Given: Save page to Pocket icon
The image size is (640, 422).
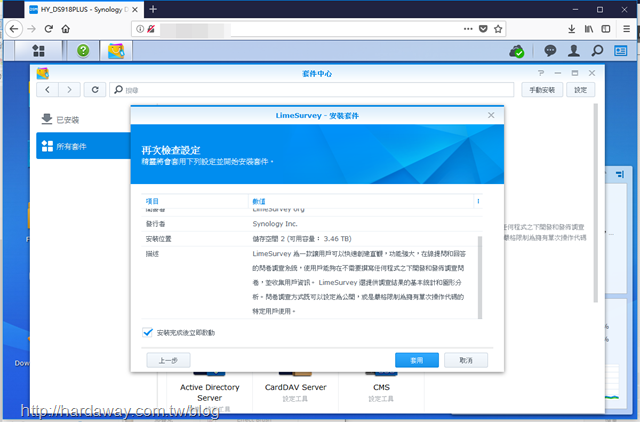Looking at the screenshot, I should click(483, 29).
